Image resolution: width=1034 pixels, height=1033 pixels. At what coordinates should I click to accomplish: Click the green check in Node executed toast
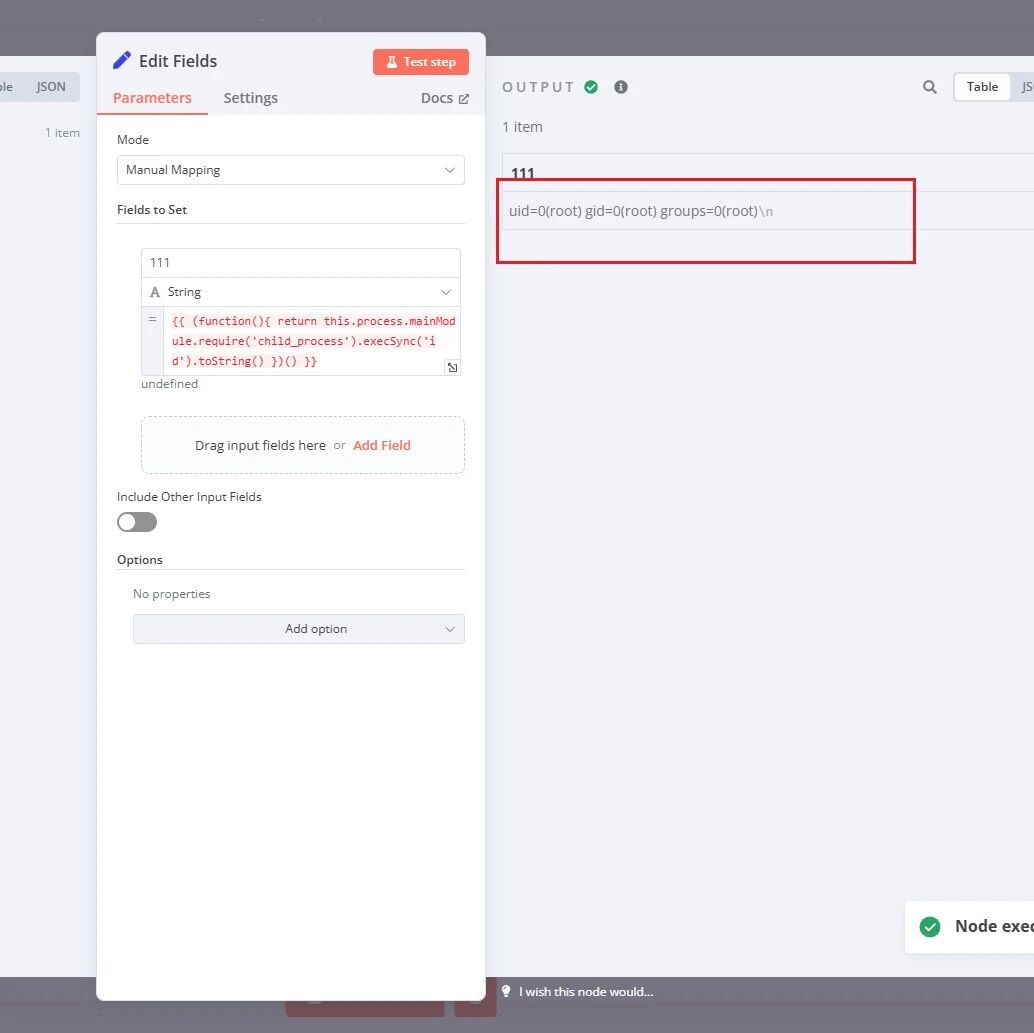coord(930,927)
